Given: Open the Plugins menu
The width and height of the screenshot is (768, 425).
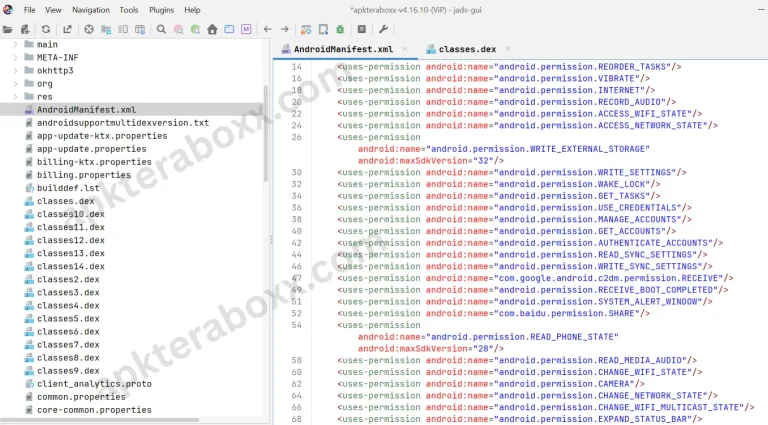Looking at the screenshot, I should (161, 10).
